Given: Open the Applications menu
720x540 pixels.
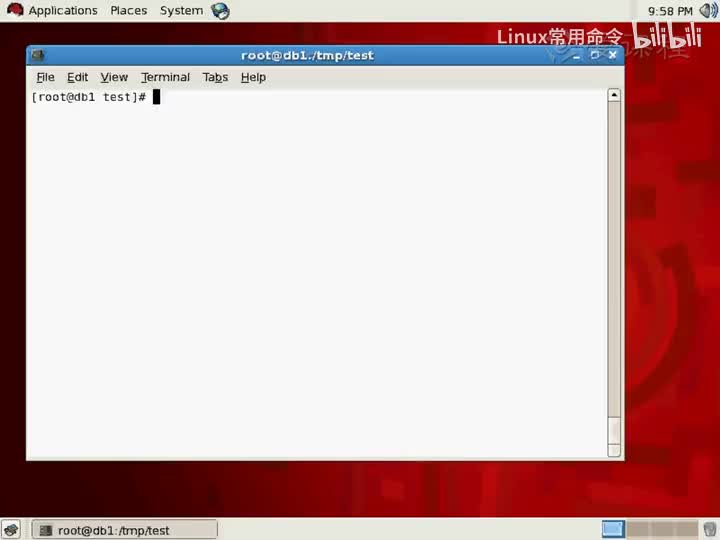Looking at the screenshot, I should click(x=63, y=11).
